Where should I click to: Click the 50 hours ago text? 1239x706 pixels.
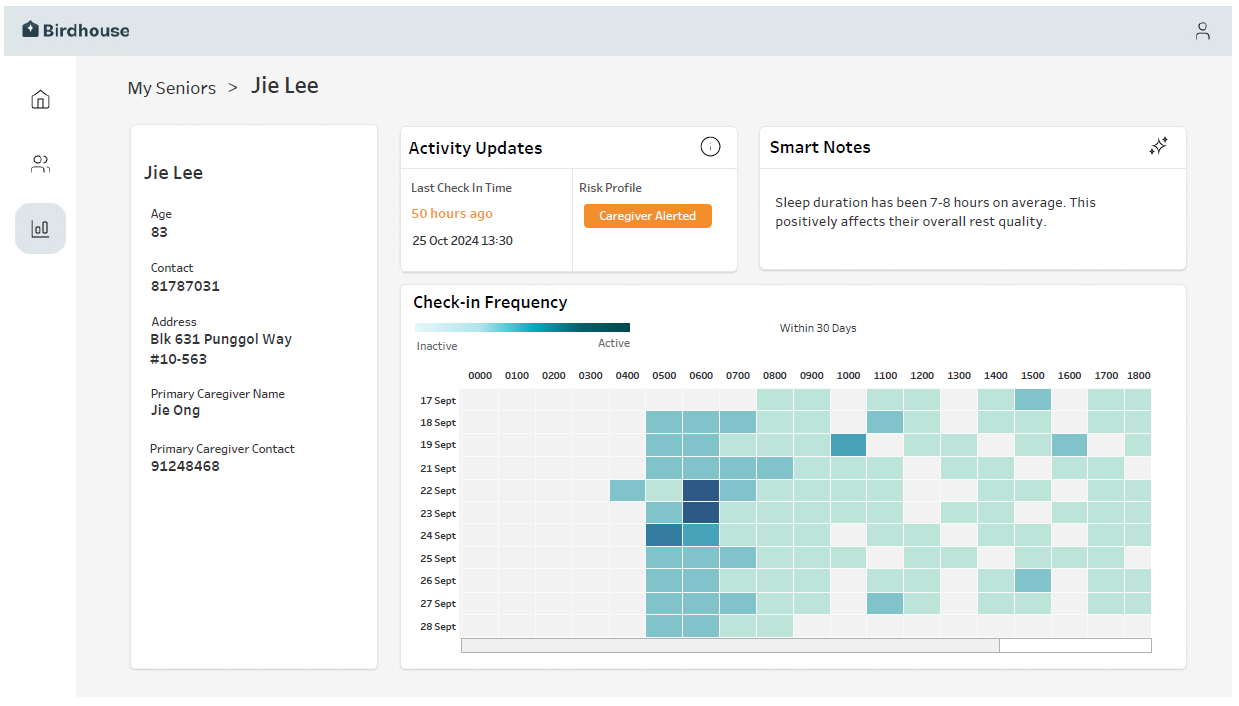point(452,214)
